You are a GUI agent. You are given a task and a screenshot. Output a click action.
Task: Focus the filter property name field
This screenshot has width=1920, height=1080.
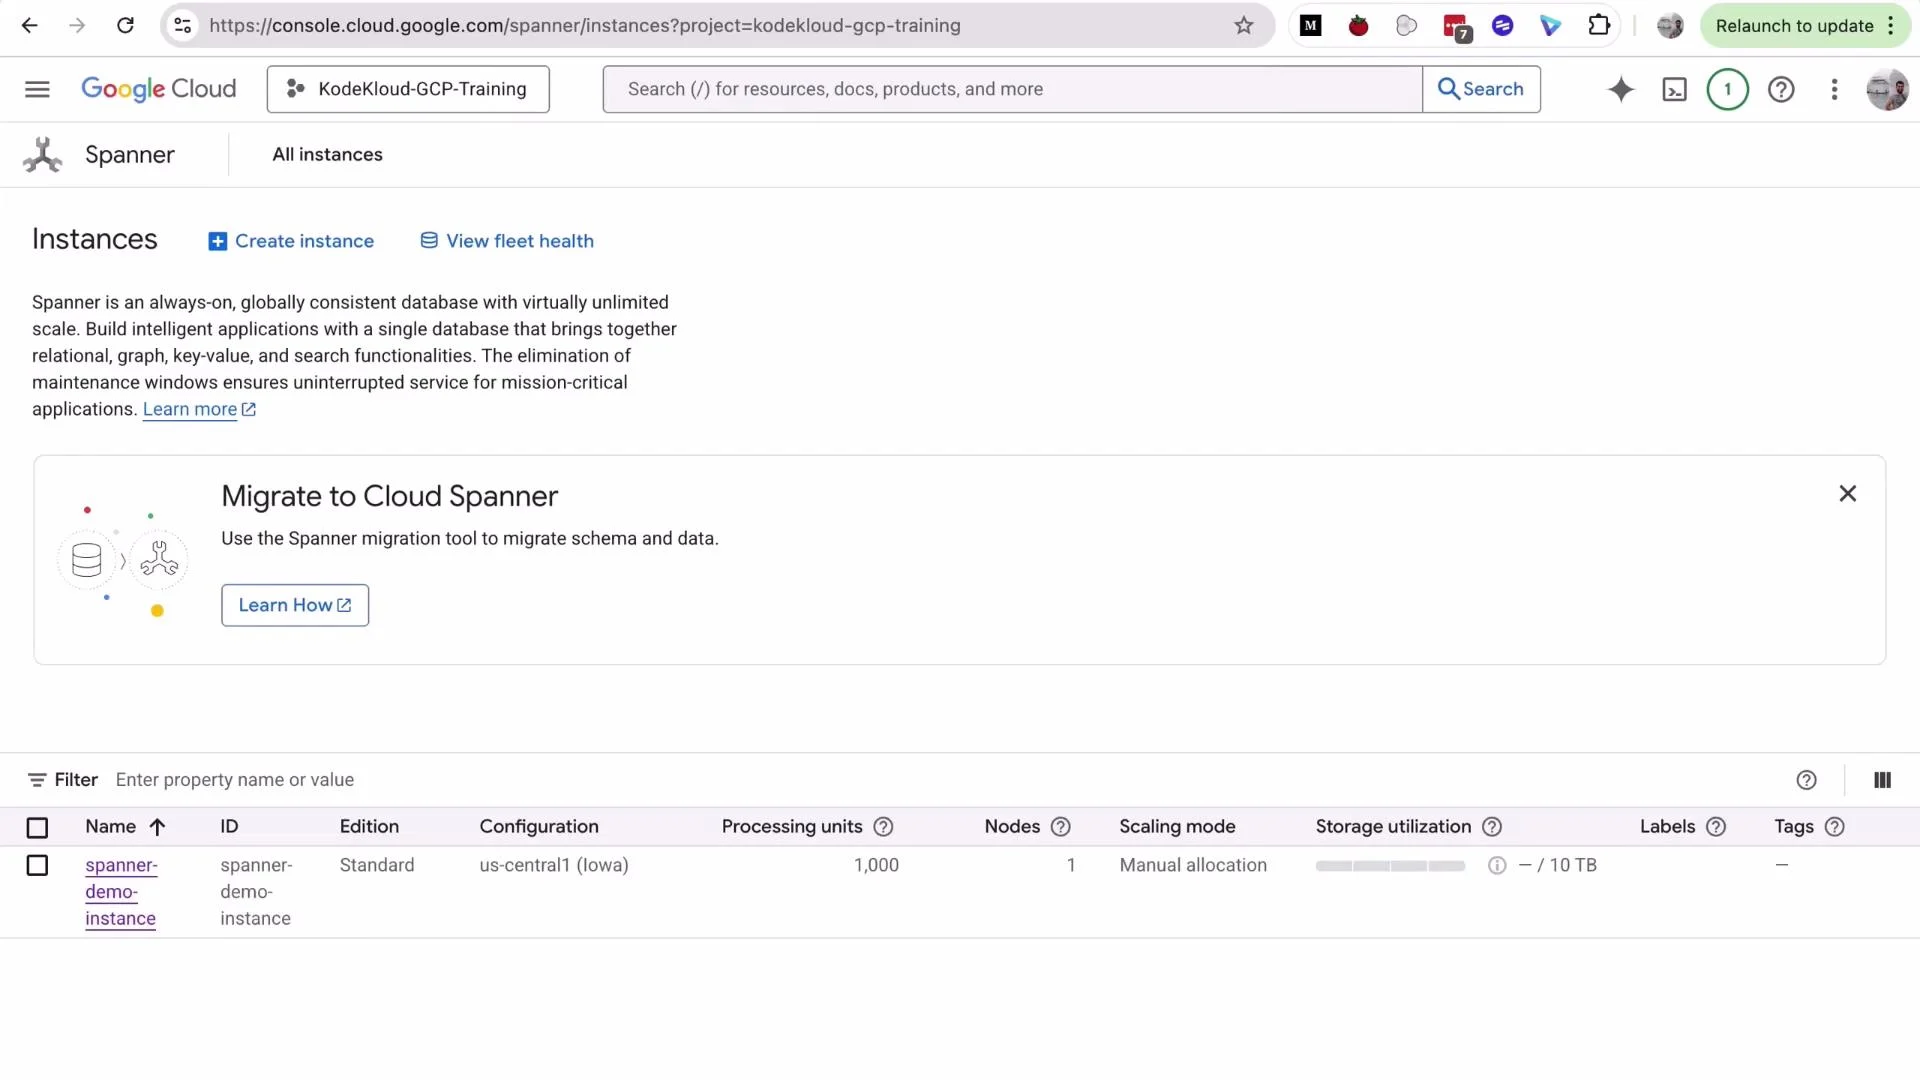pos(235,780)
